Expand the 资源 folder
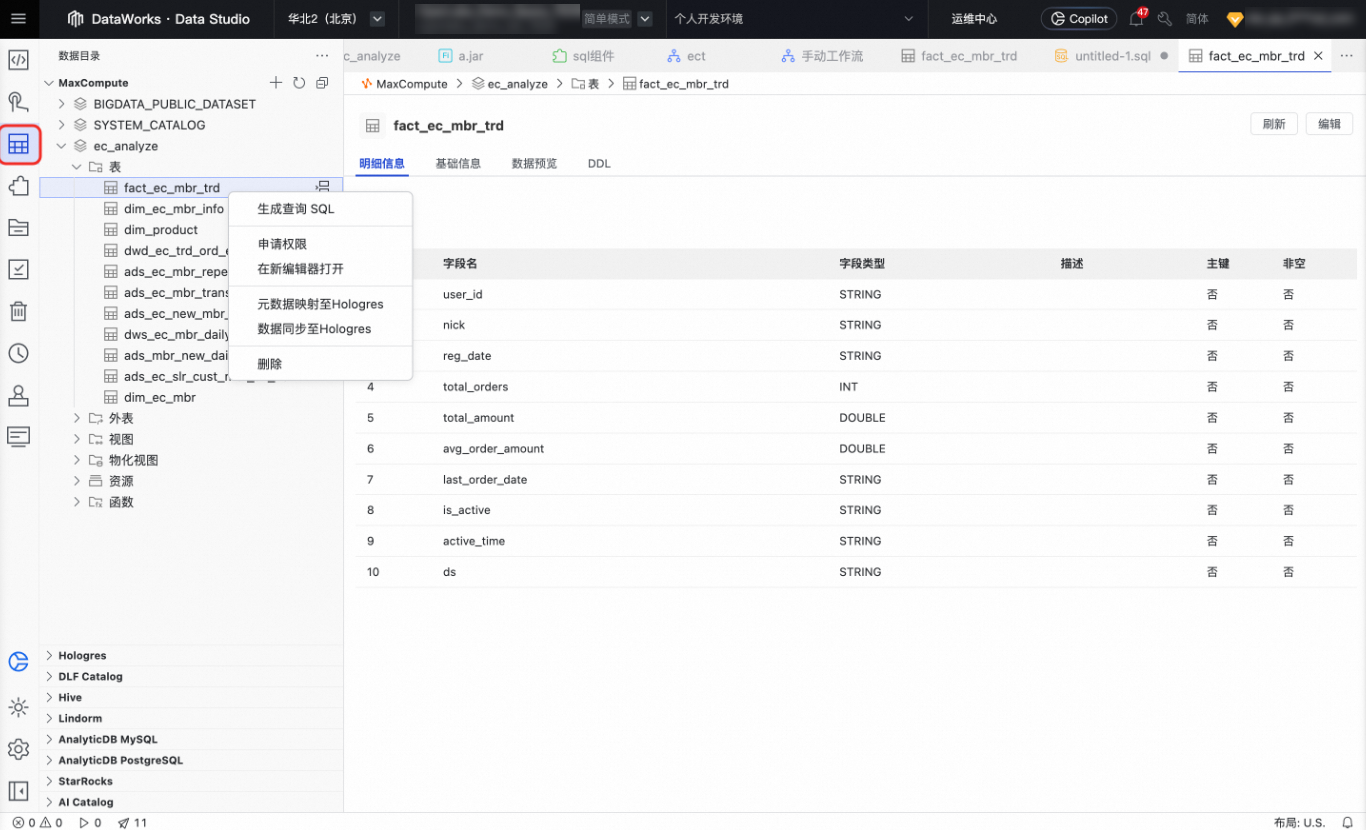Viewport: 1366px width, 830px height. (77, 481)
